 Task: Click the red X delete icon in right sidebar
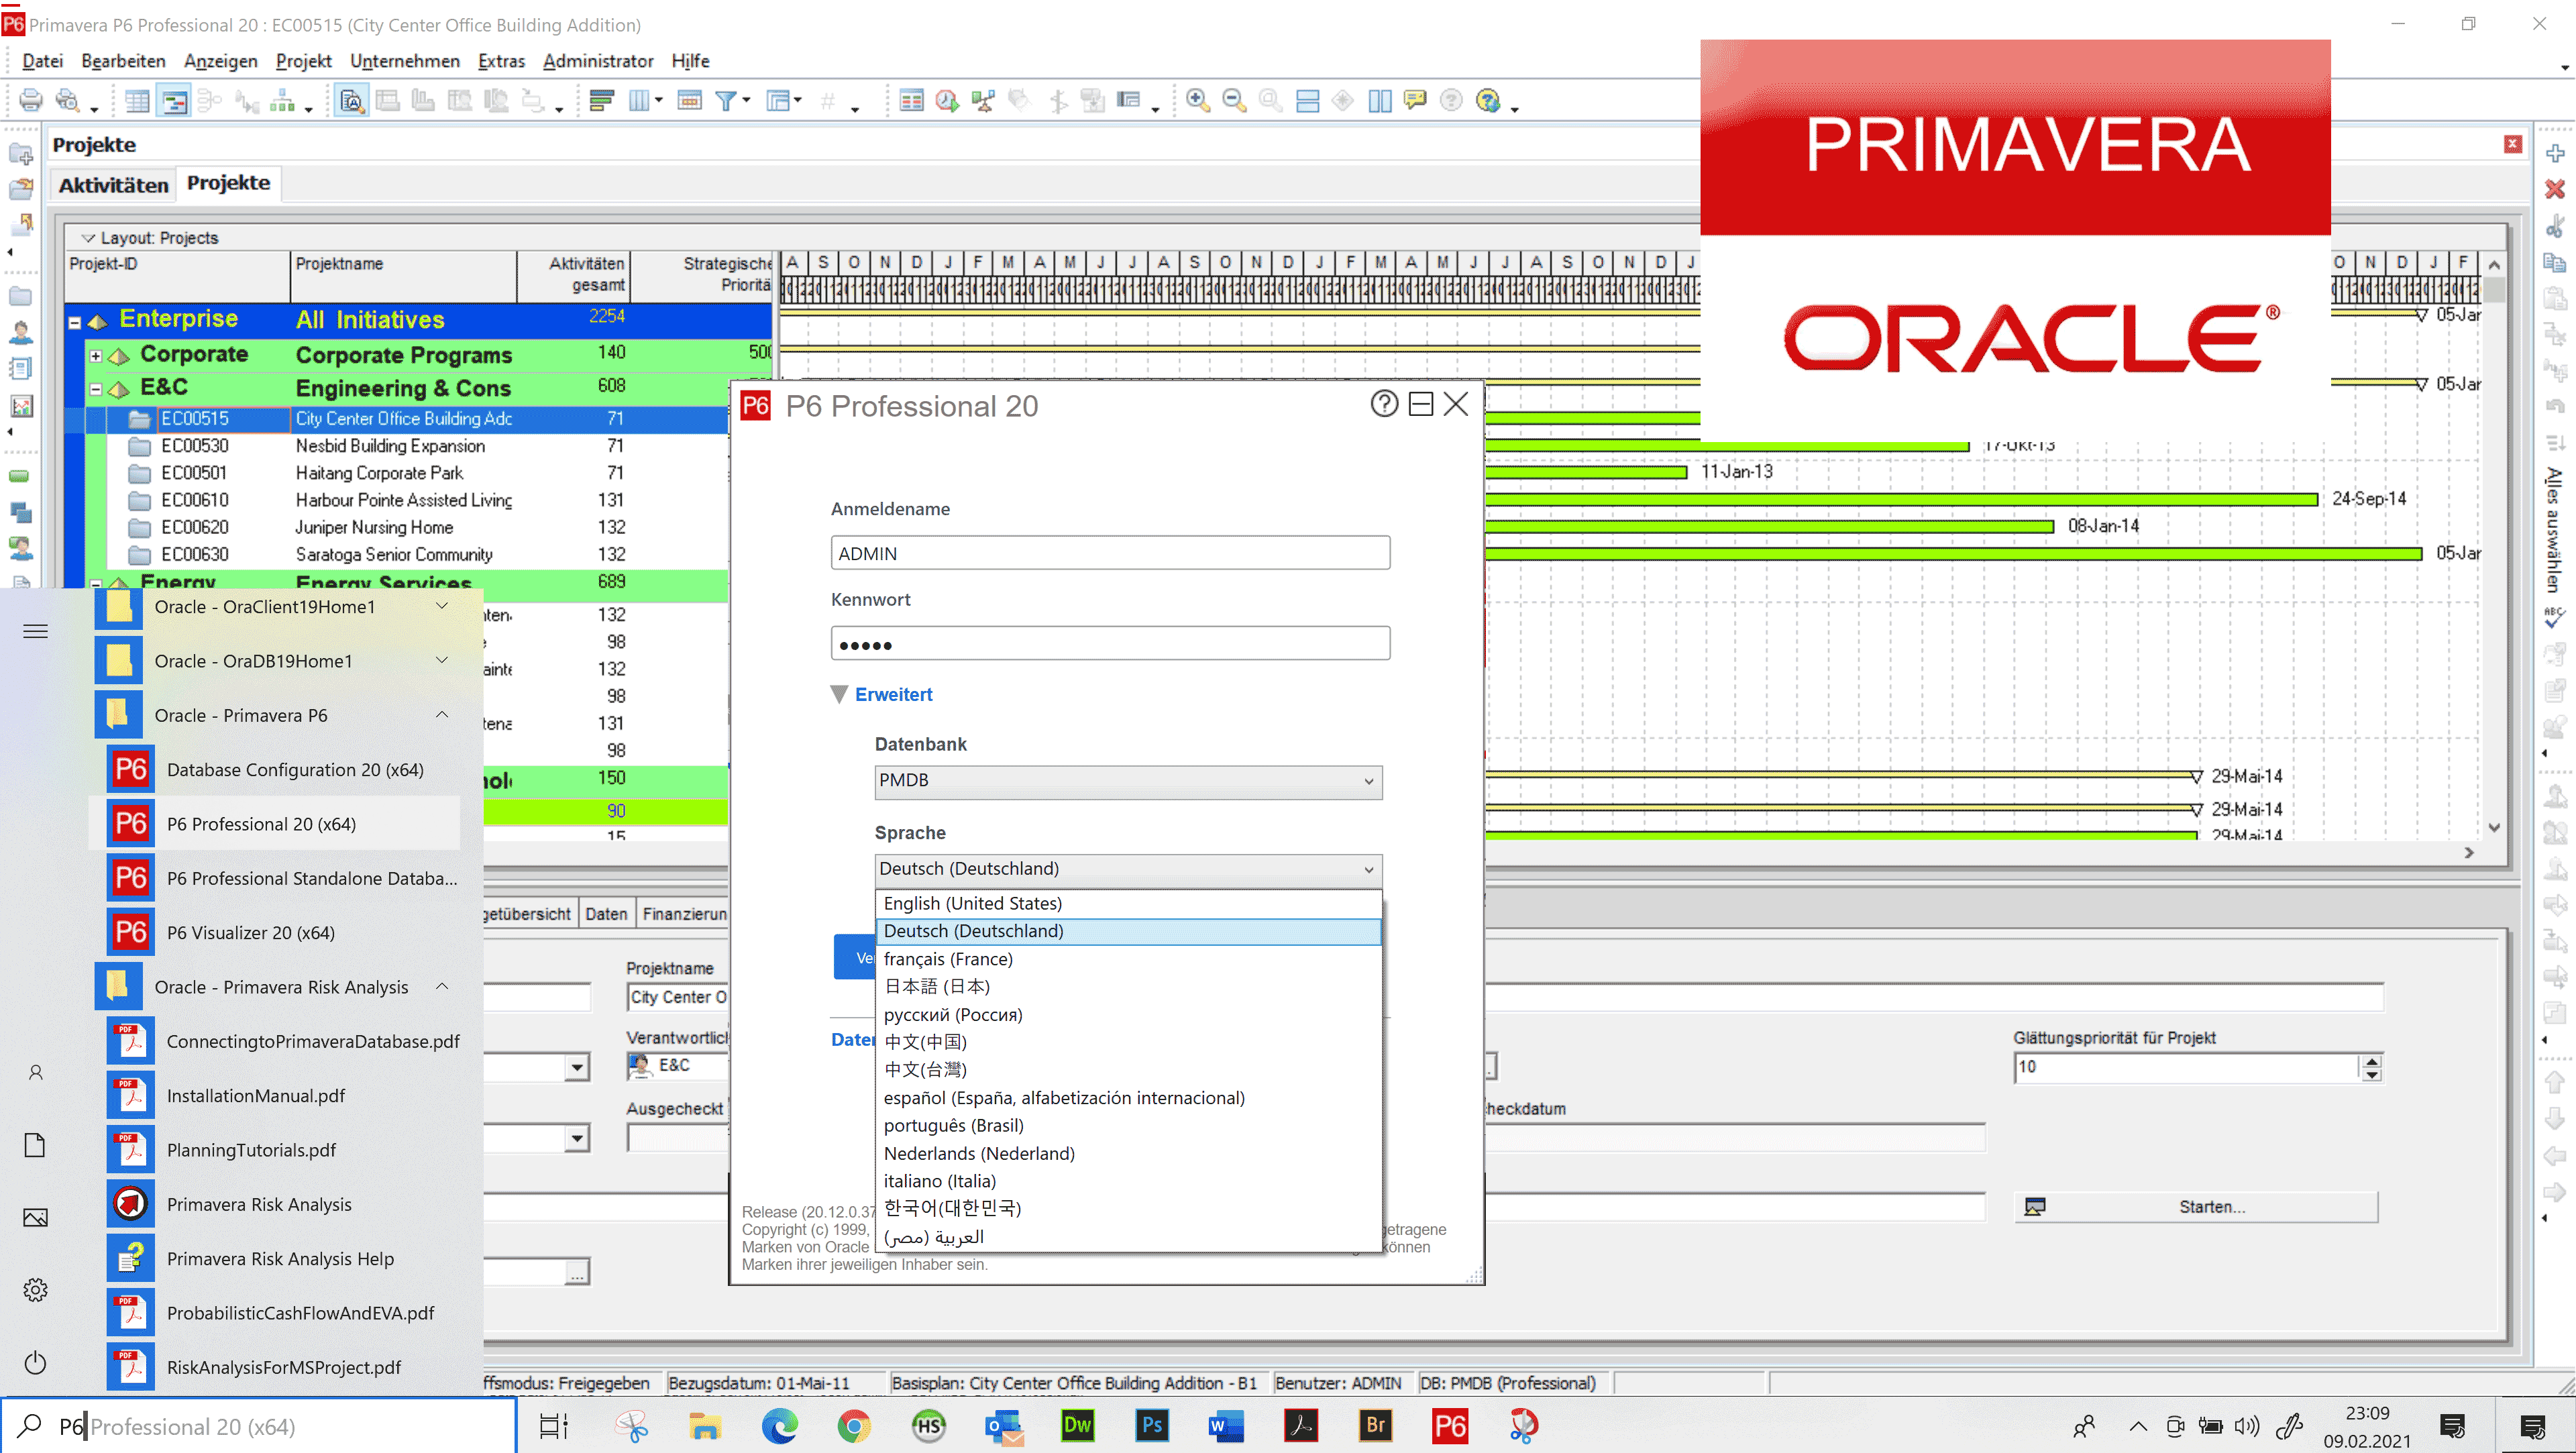click(x=2555, y=189)
